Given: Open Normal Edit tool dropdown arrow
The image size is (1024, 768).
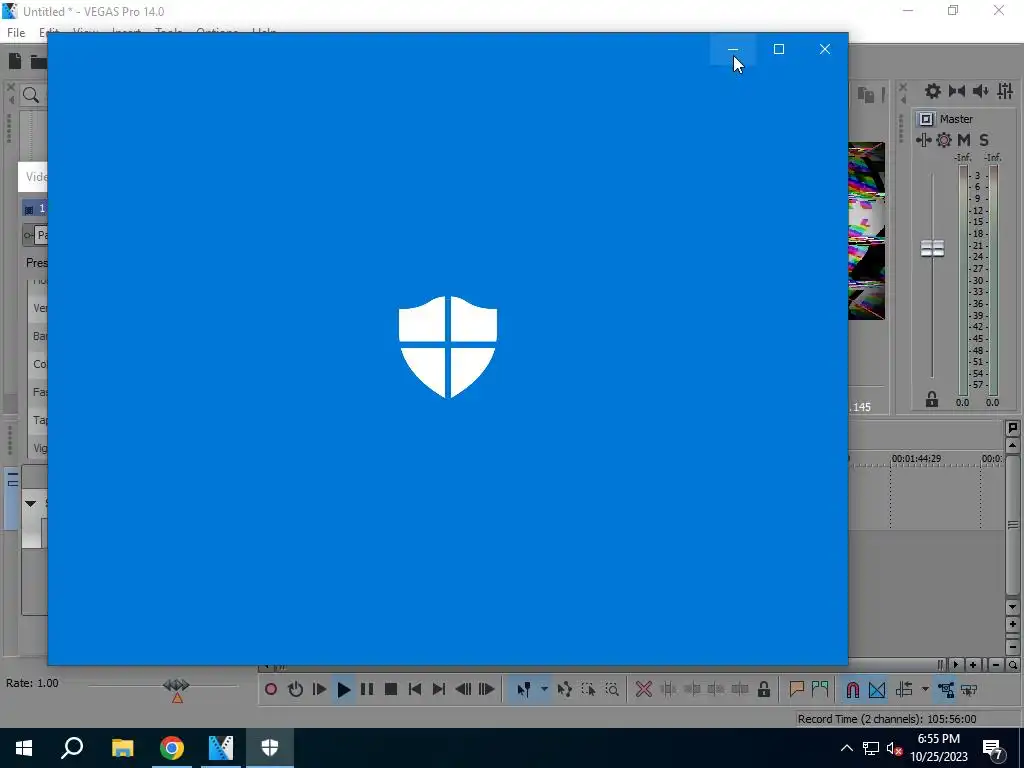Looking at the screenshot, I should (543, 689).
